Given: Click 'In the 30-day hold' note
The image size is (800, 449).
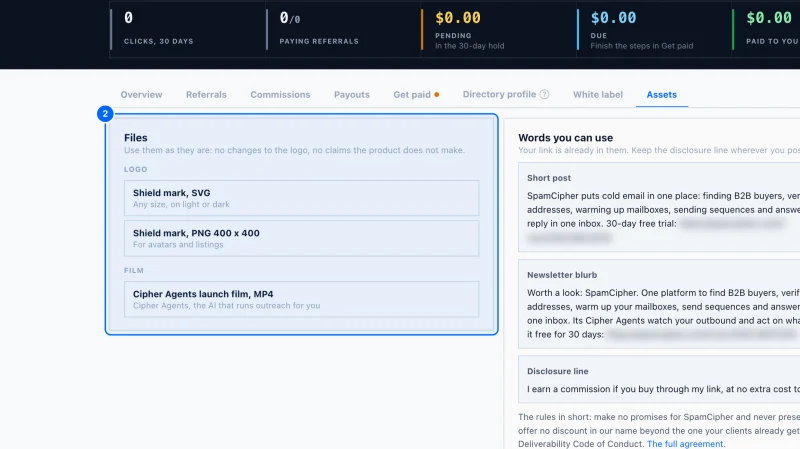Looking at the screenshot, I should point(469,46).
